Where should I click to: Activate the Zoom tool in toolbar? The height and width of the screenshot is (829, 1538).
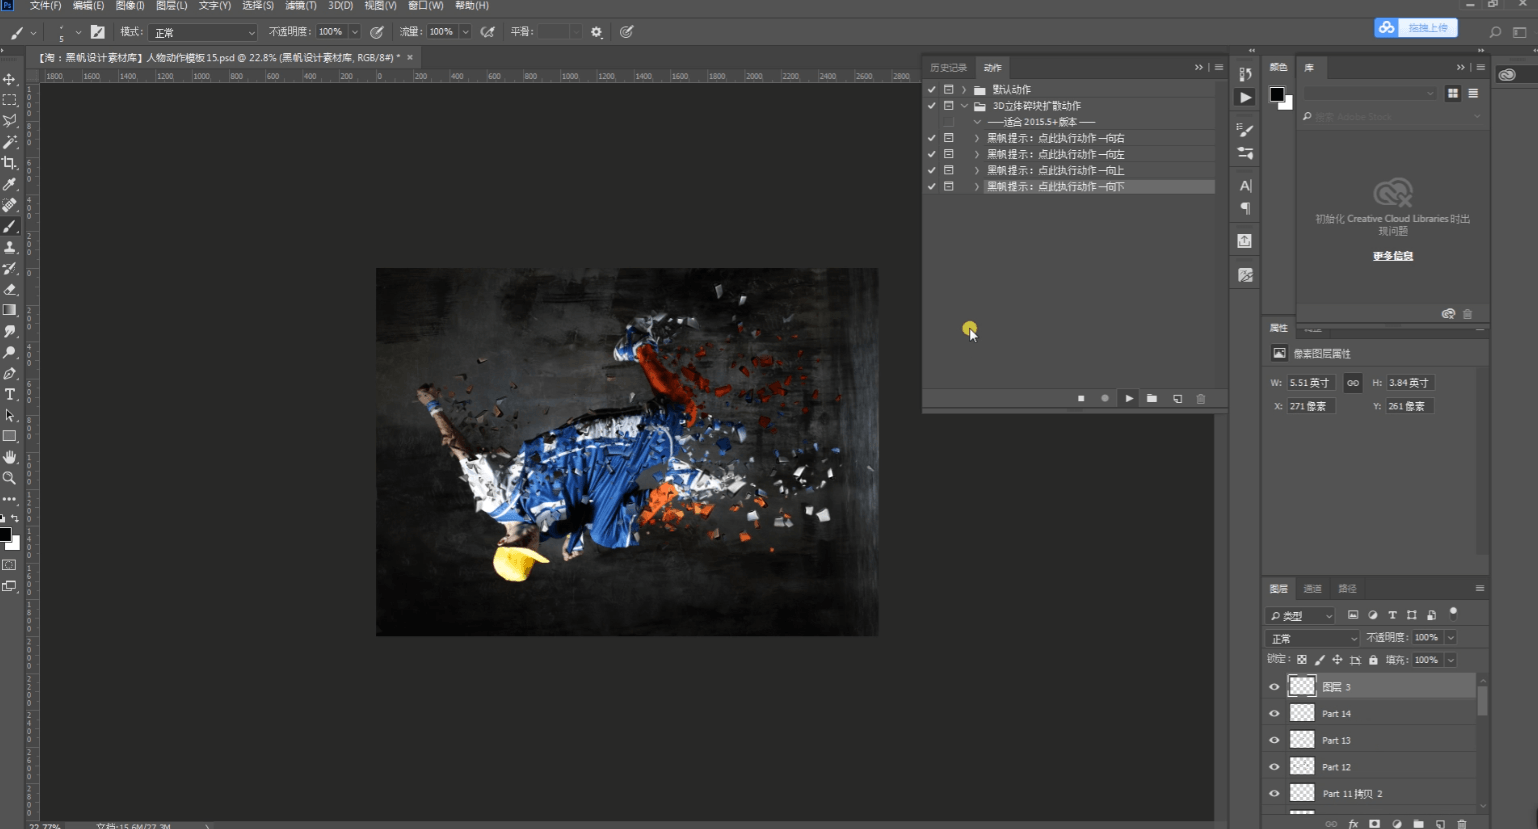10,478
